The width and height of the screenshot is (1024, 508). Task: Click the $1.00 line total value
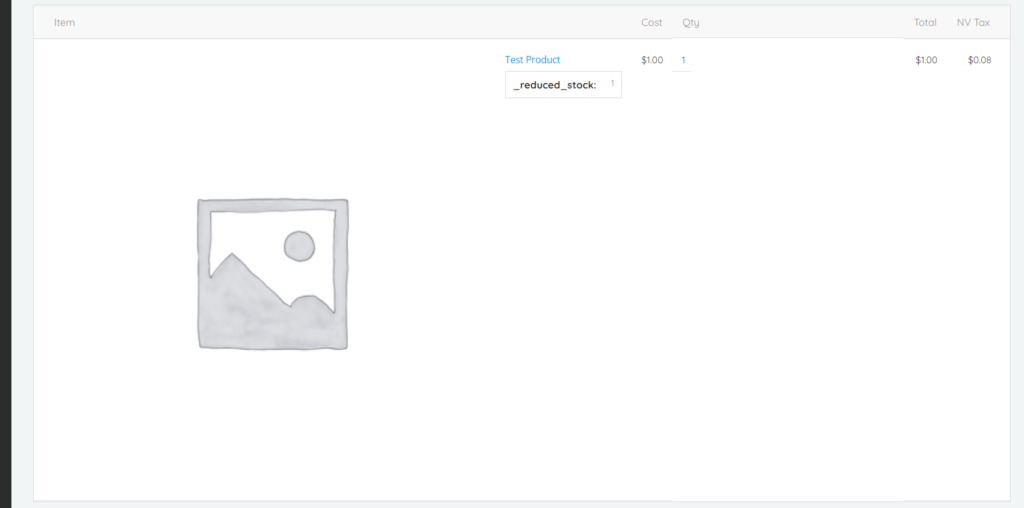[926, 60]
